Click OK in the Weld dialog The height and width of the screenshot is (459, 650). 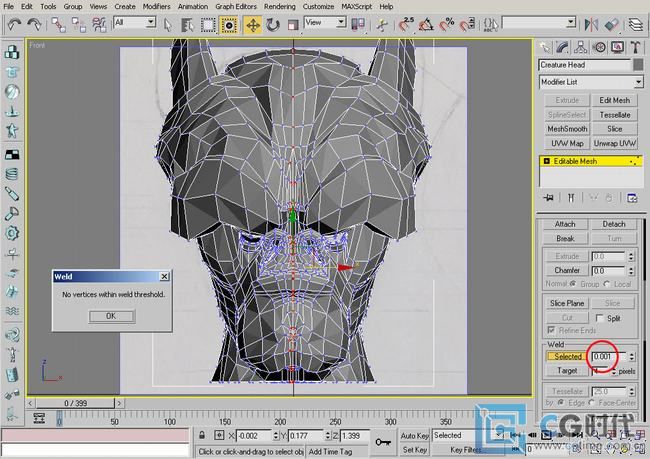[x=112, y=316]
